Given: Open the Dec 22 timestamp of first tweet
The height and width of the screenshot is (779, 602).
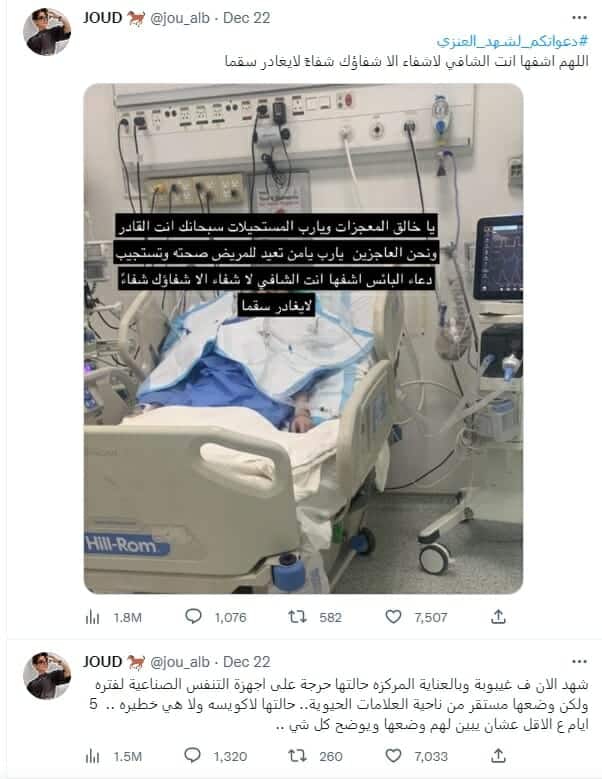Looking at the screenshot, I should tap(246, 18).
